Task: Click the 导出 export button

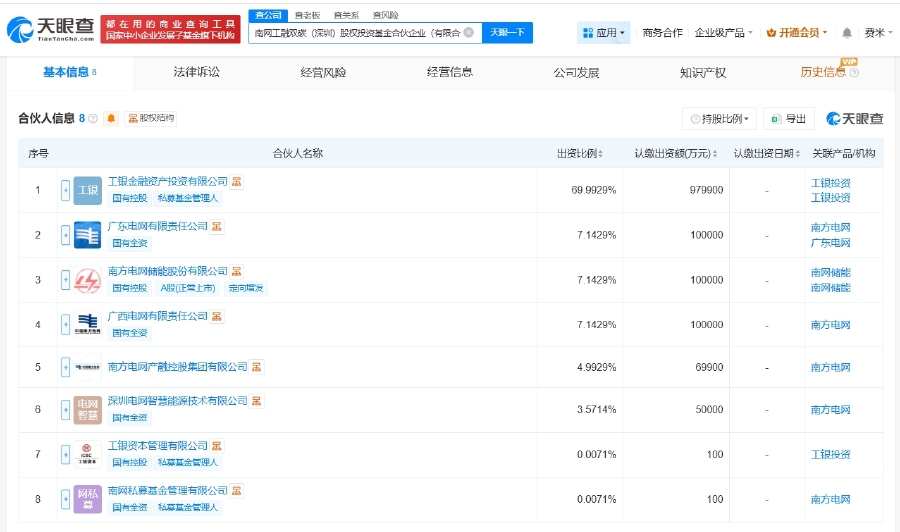Action: [788, 119]
